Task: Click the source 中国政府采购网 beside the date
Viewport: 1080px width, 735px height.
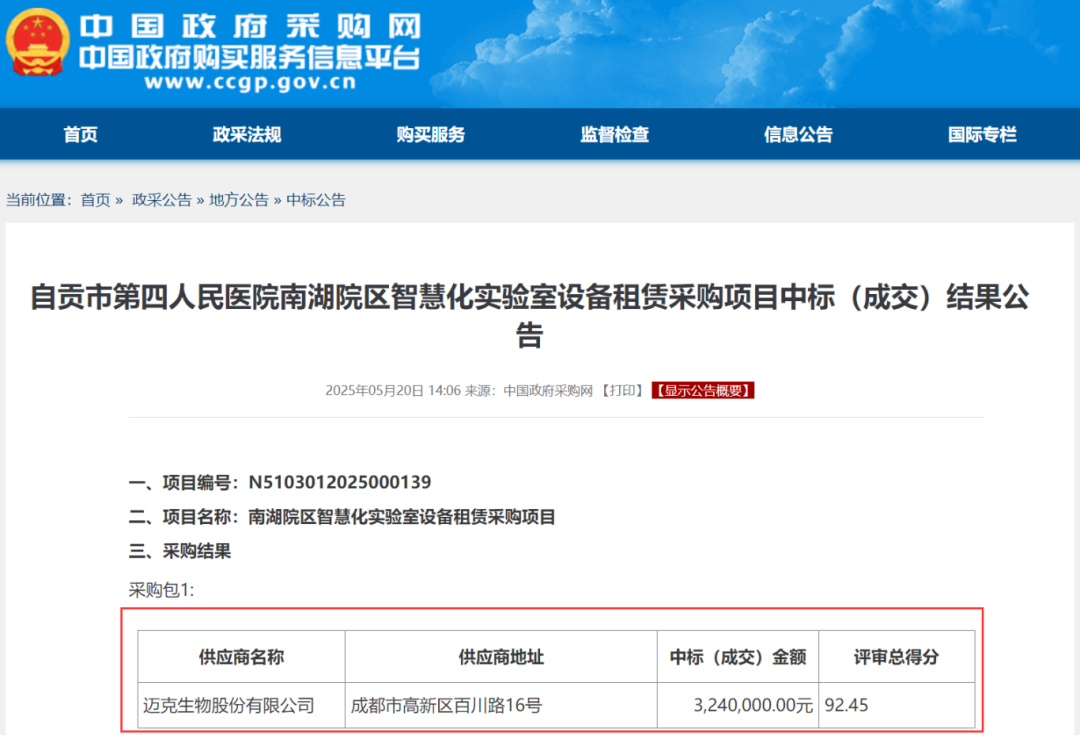Action: (548, 391)
